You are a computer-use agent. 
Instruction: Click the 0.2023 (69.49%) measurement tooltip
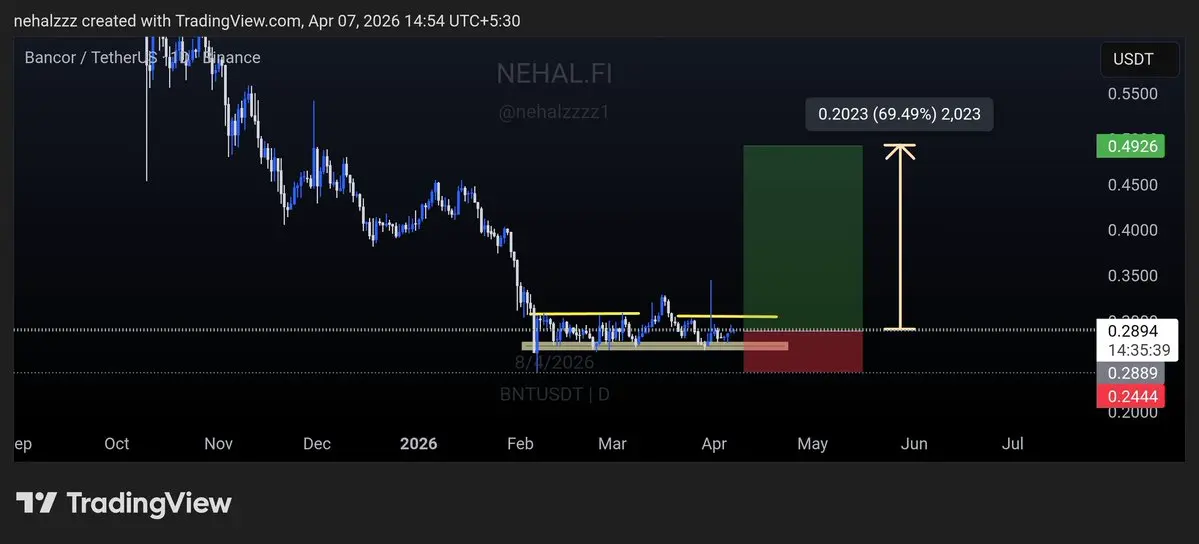pyautogui.click(x=898, y=115)
